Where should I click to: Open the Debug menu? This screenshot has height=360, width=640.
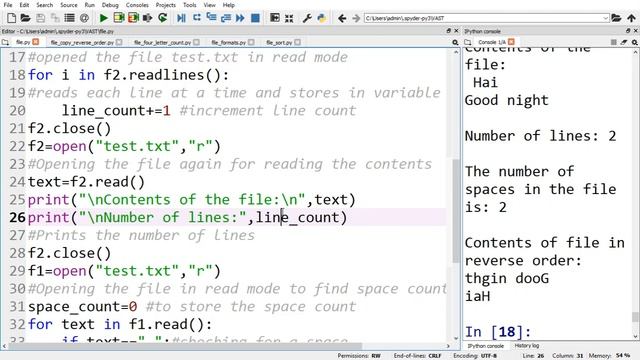pos(110,5)
